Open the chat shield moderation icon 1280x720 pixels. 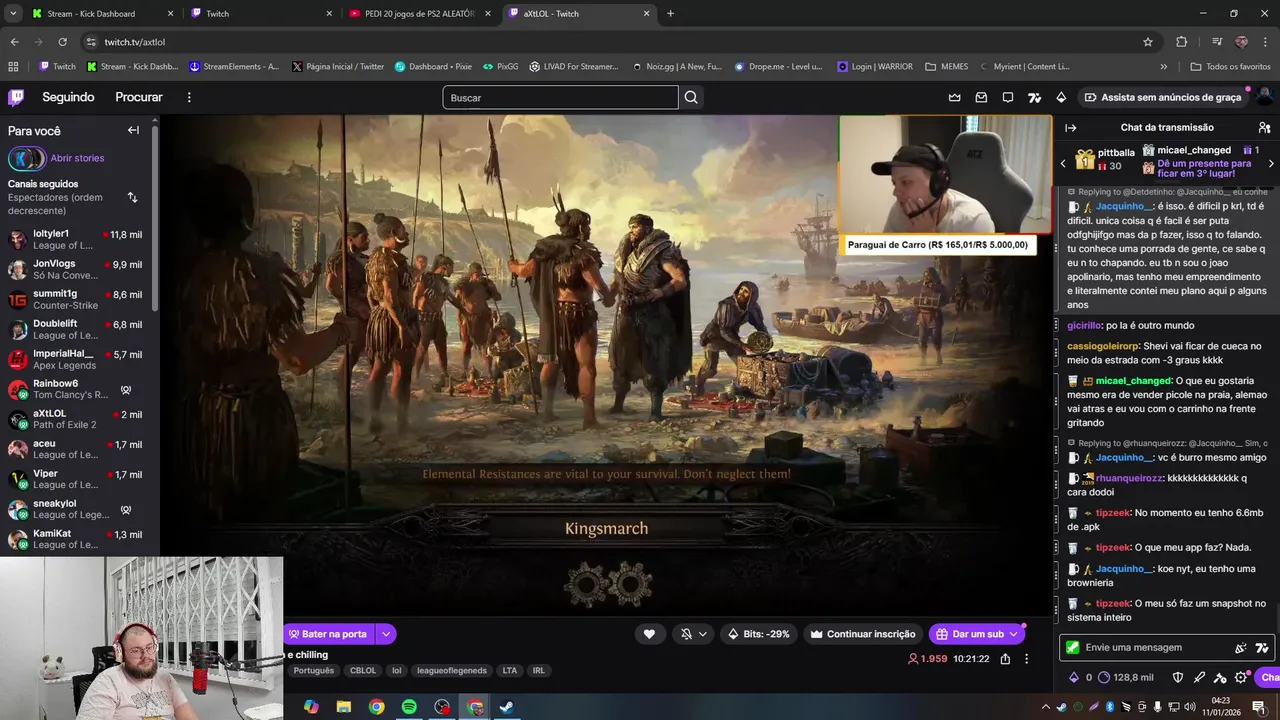coord(1178,677)
